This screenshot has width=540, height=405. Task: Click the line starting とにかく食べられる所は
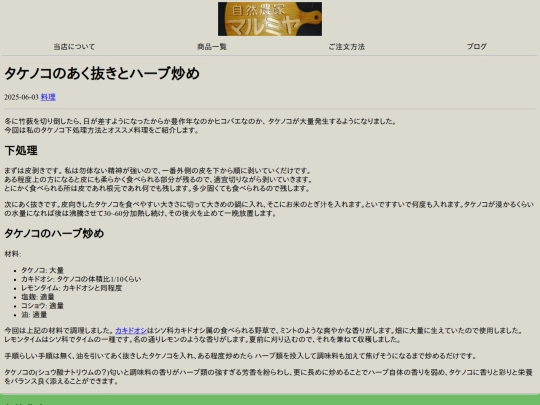coord(157,188)
